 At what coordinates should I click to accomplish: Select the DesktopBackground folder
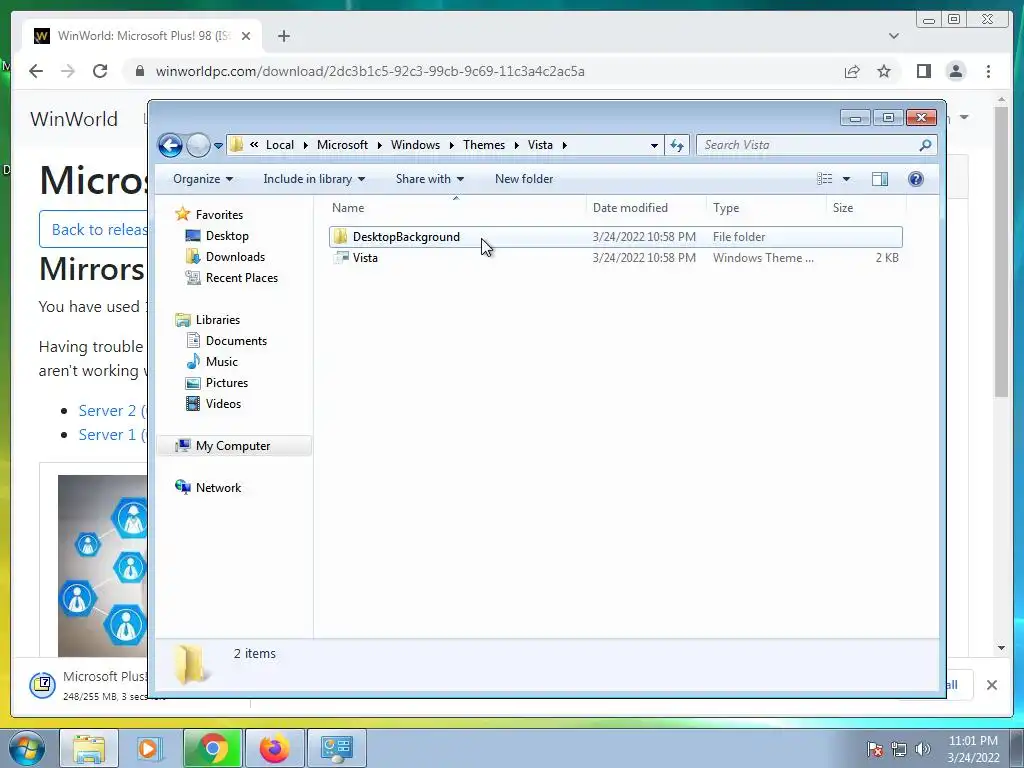(x=616, y=236)
